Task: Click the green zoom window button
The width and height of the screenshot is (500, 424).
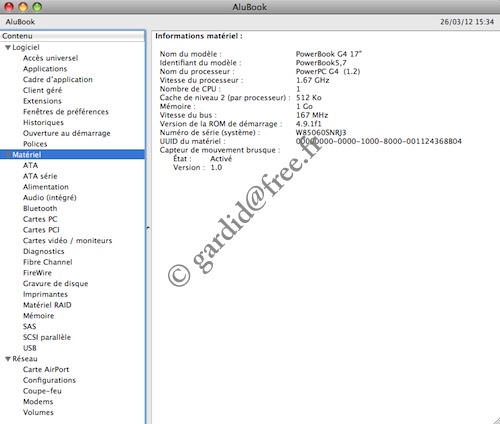Action: pos(37,7)
